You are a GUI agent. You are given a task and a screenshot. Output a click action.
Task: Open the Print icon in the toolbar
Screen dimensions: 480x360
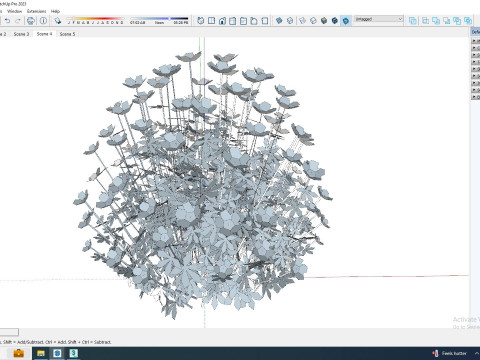pos(30,21)
